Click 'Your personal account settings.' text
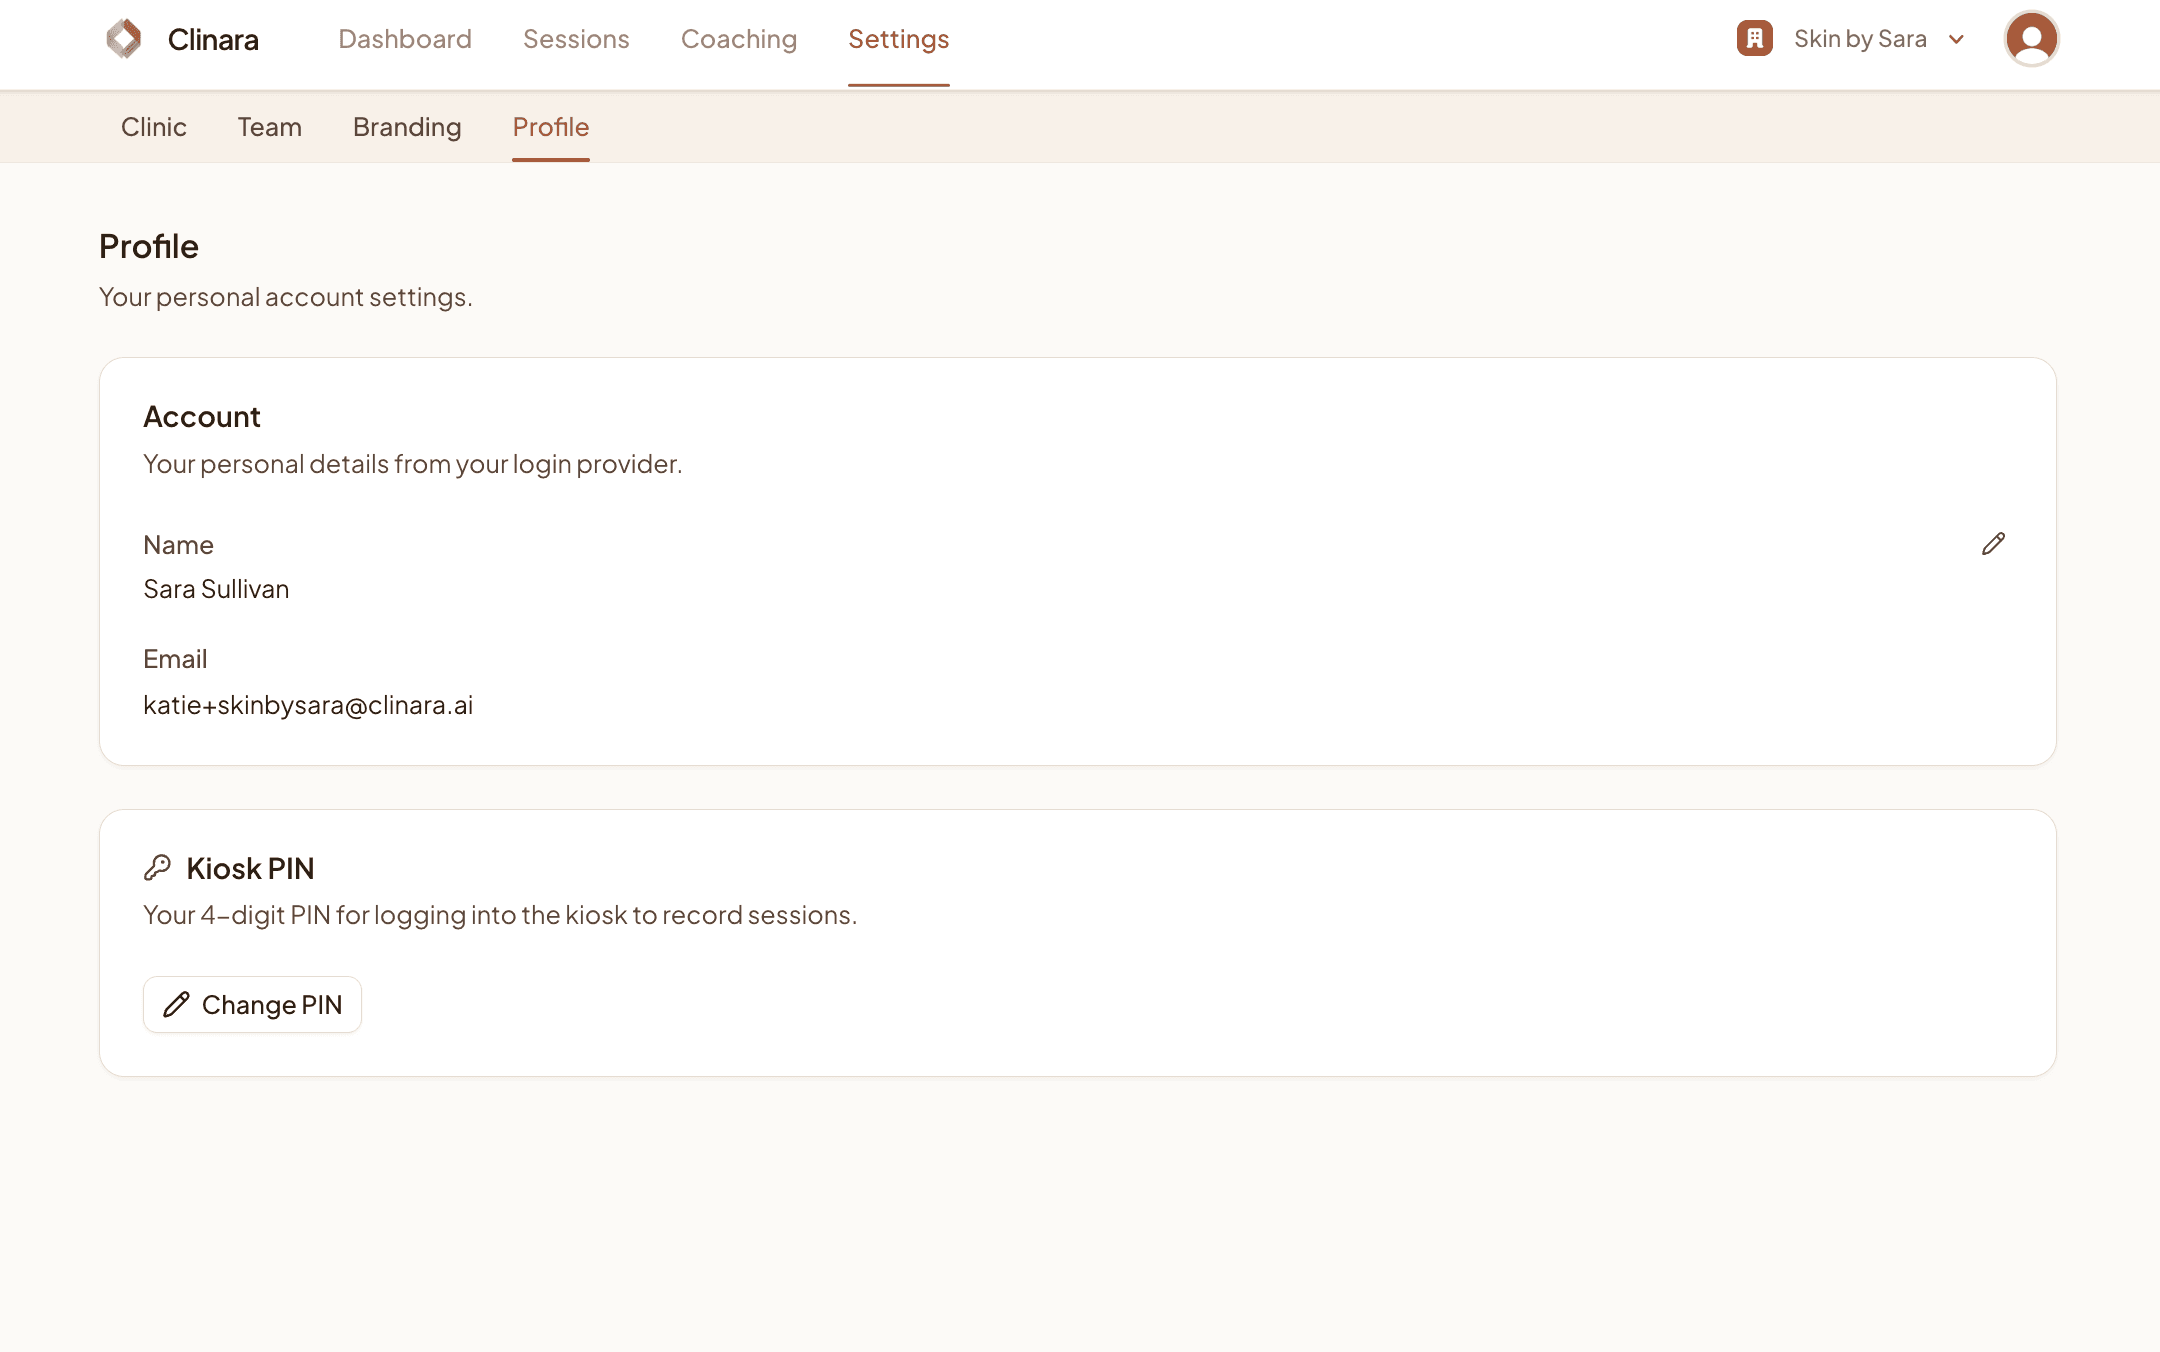 286,297
